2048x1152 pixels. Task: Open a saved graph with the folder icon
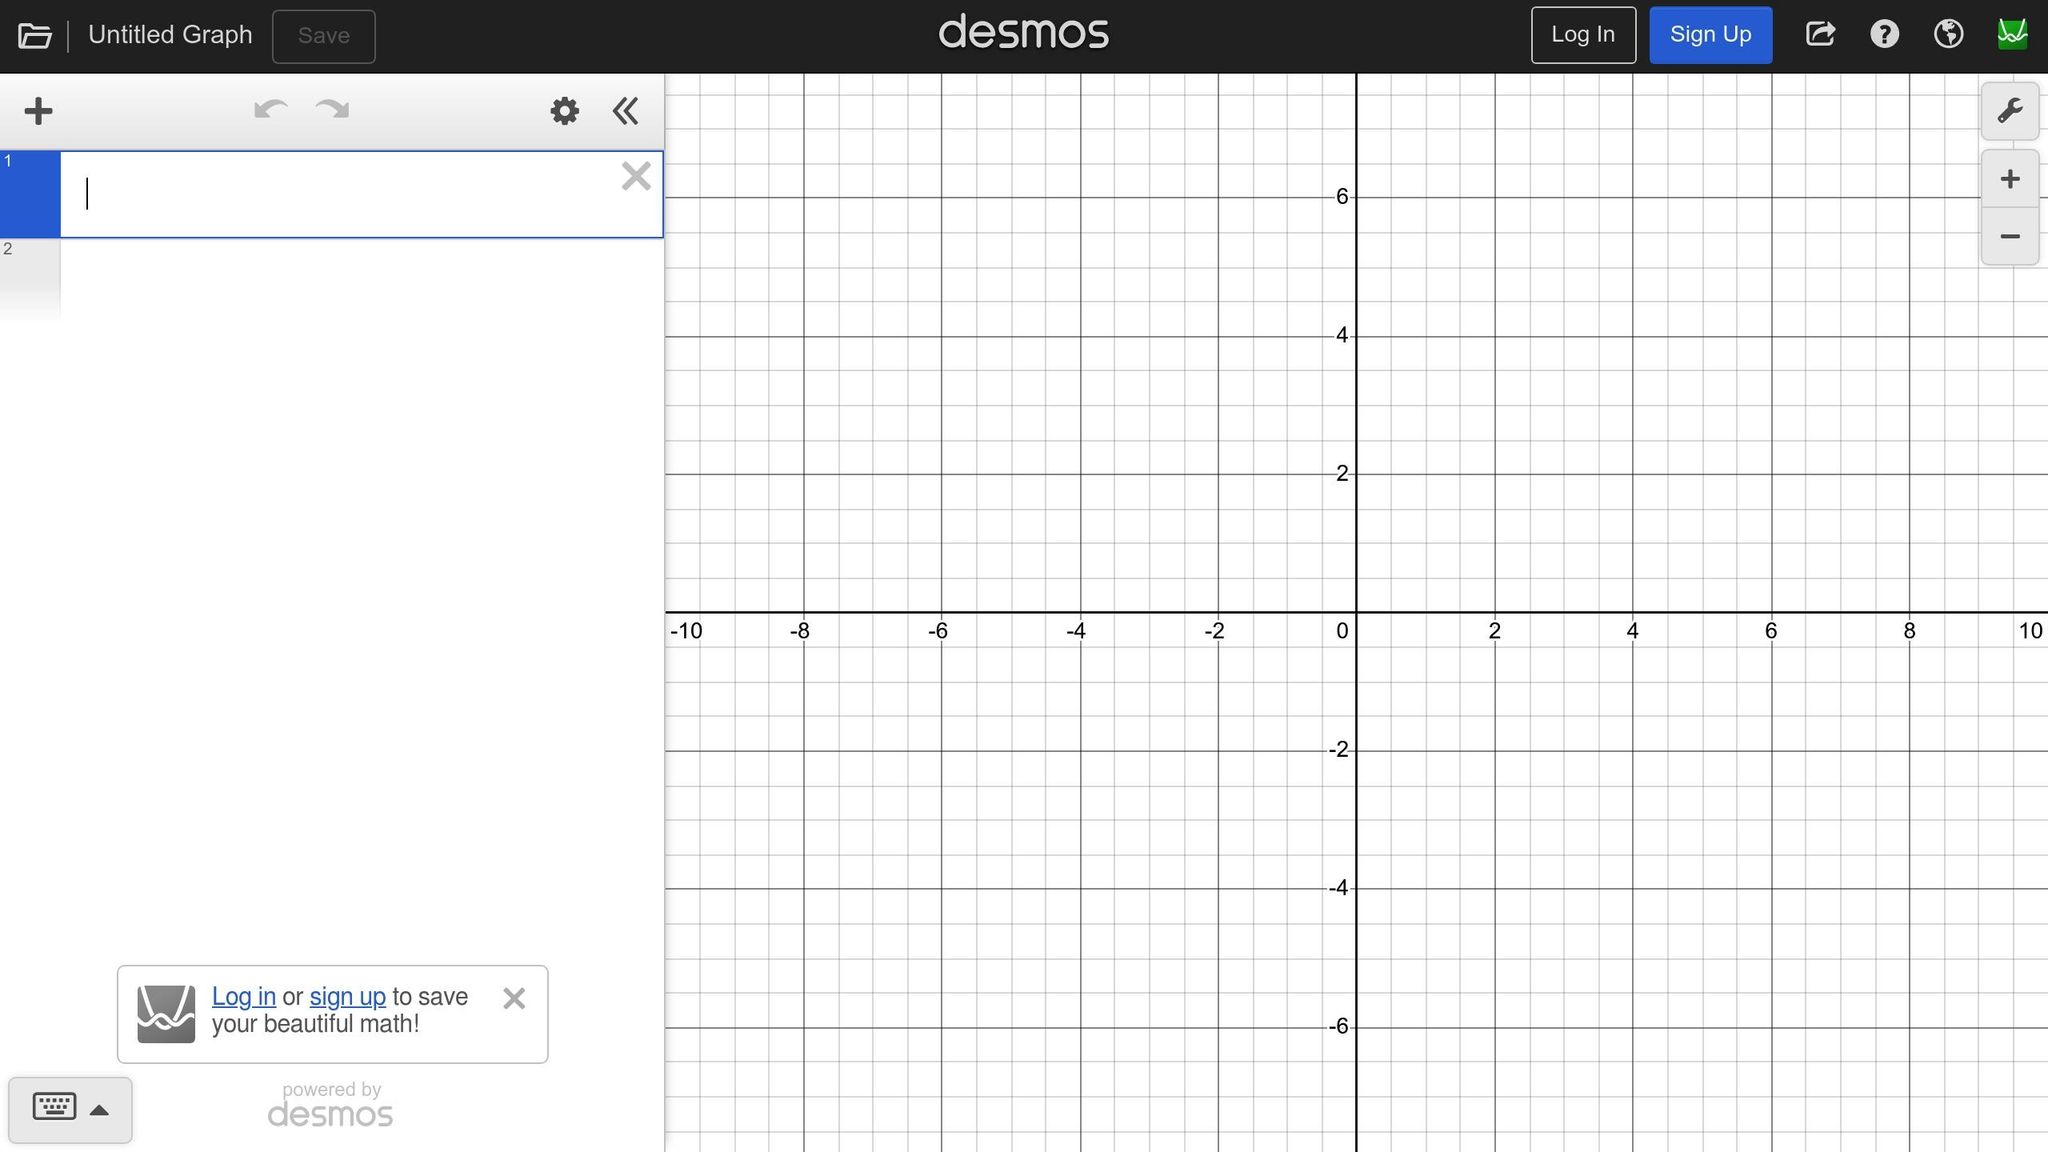tap(35, 35)
